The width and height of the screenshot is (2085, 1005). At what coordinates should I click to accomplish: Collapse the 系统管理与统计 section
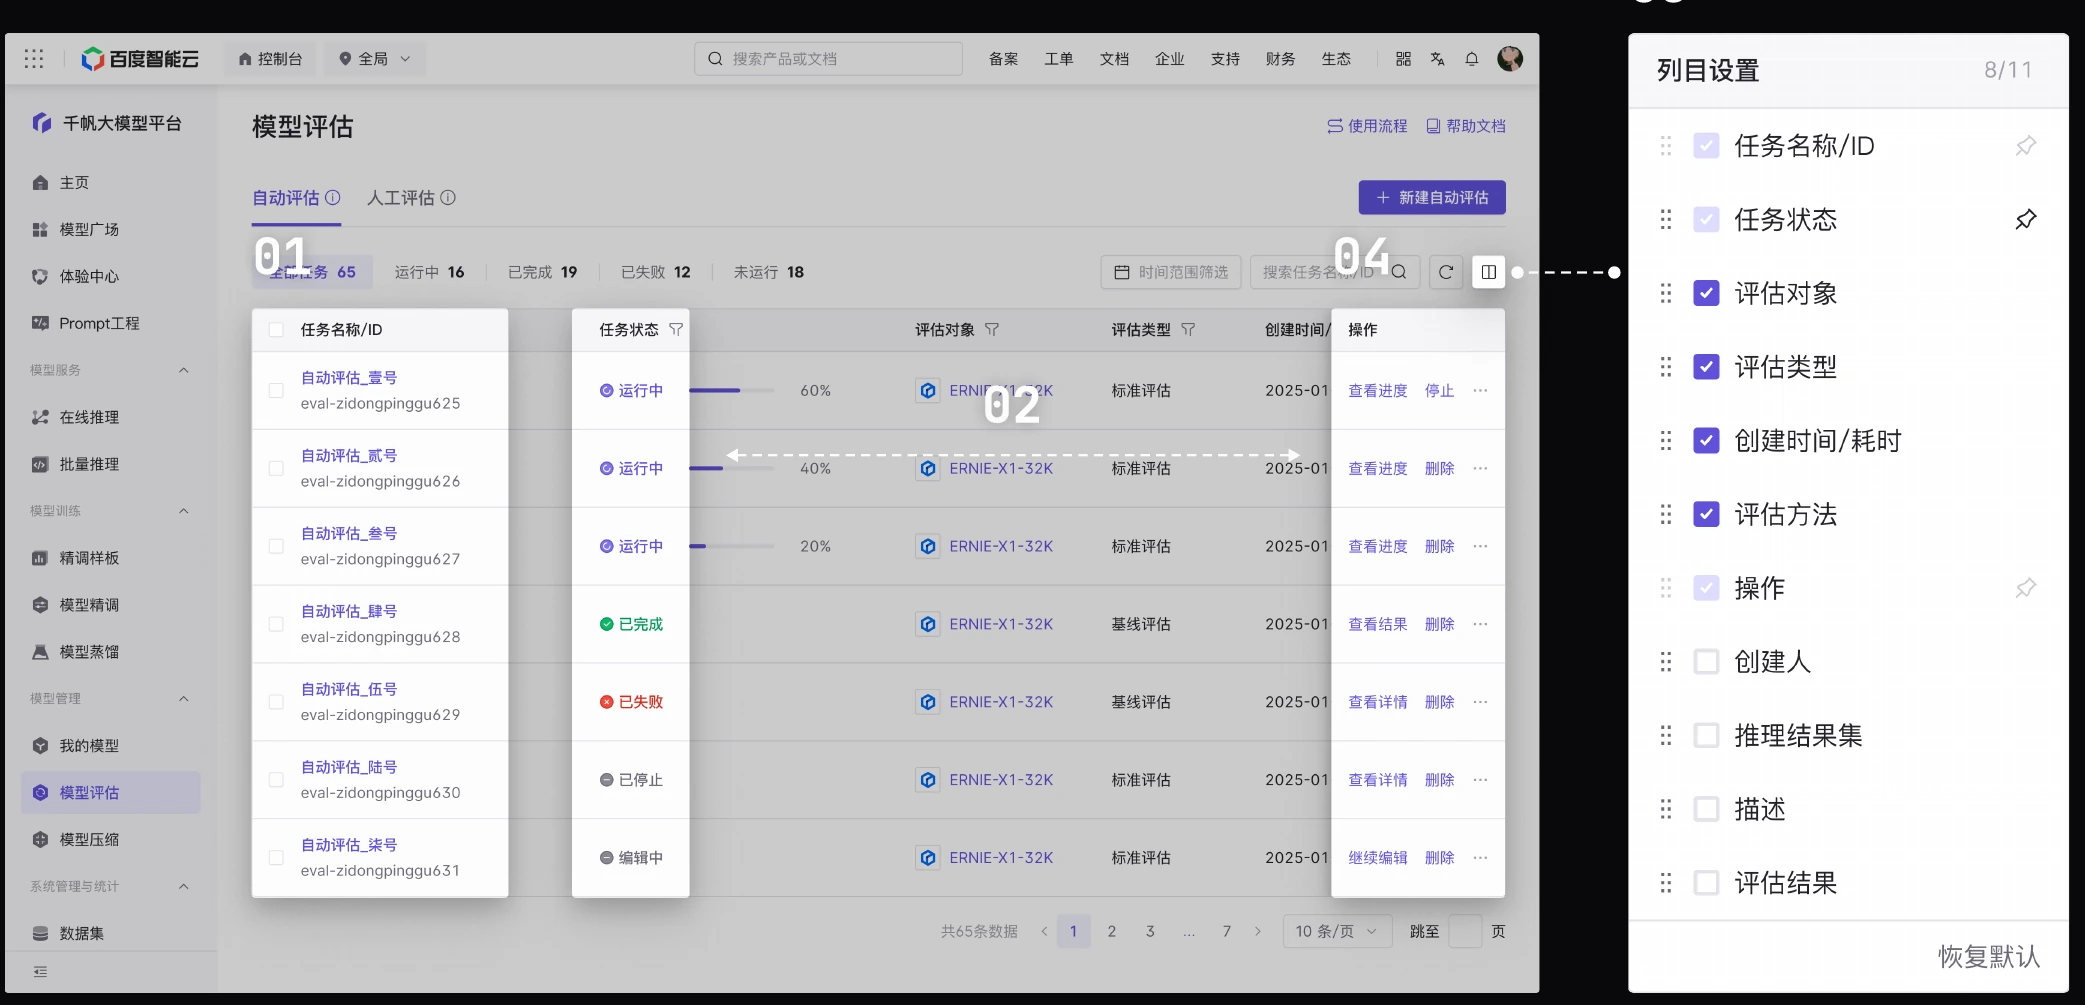(184, 887)
